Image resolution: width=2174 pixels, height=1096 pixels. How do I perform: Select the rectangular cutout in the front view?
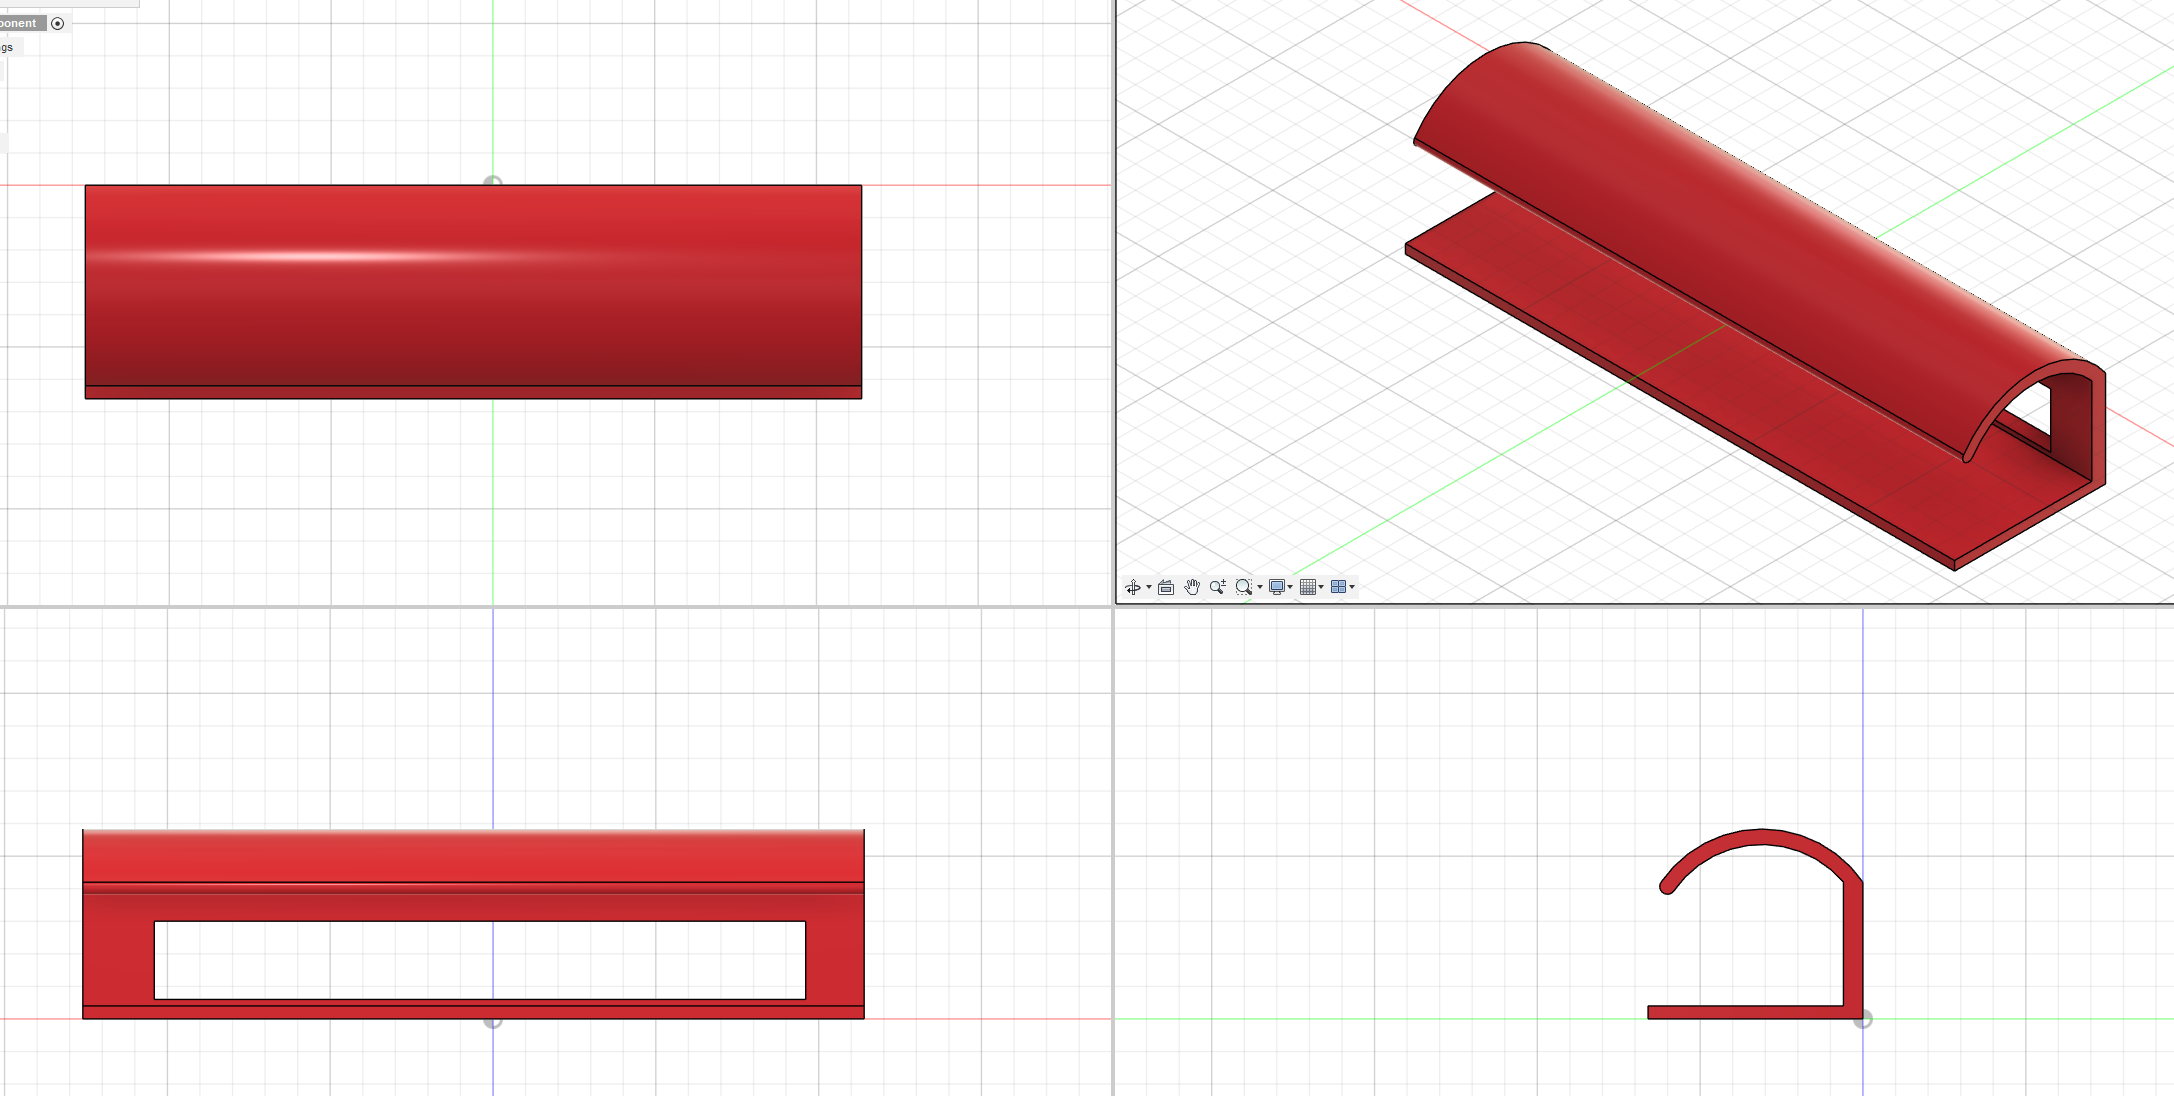pyautogui.click(x=480, y=960)
